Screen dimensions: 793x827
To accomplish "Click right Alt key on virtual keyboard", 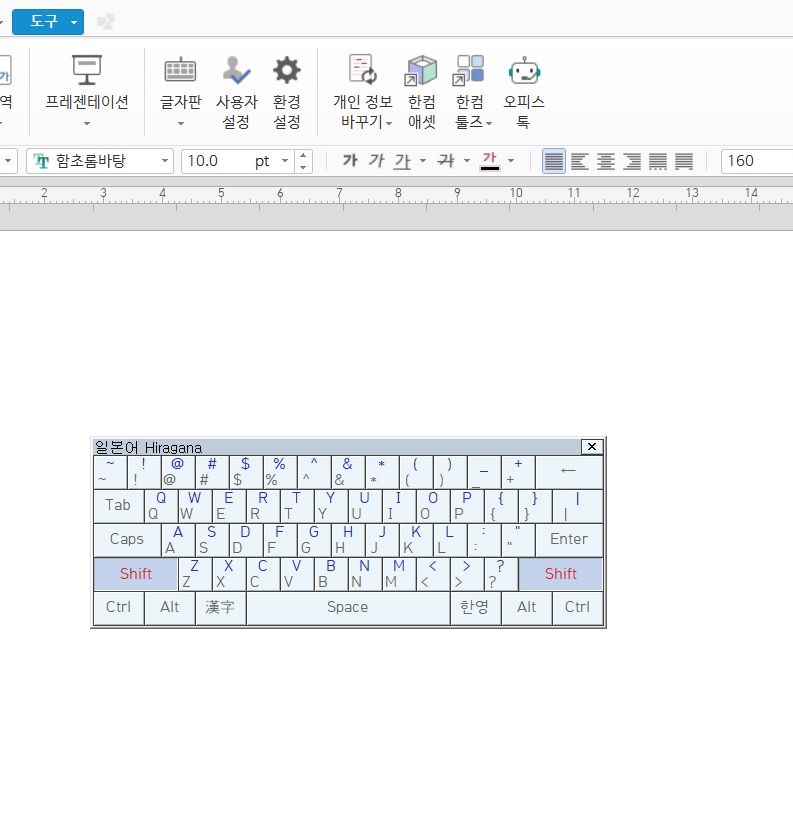I will coord(526,607).
